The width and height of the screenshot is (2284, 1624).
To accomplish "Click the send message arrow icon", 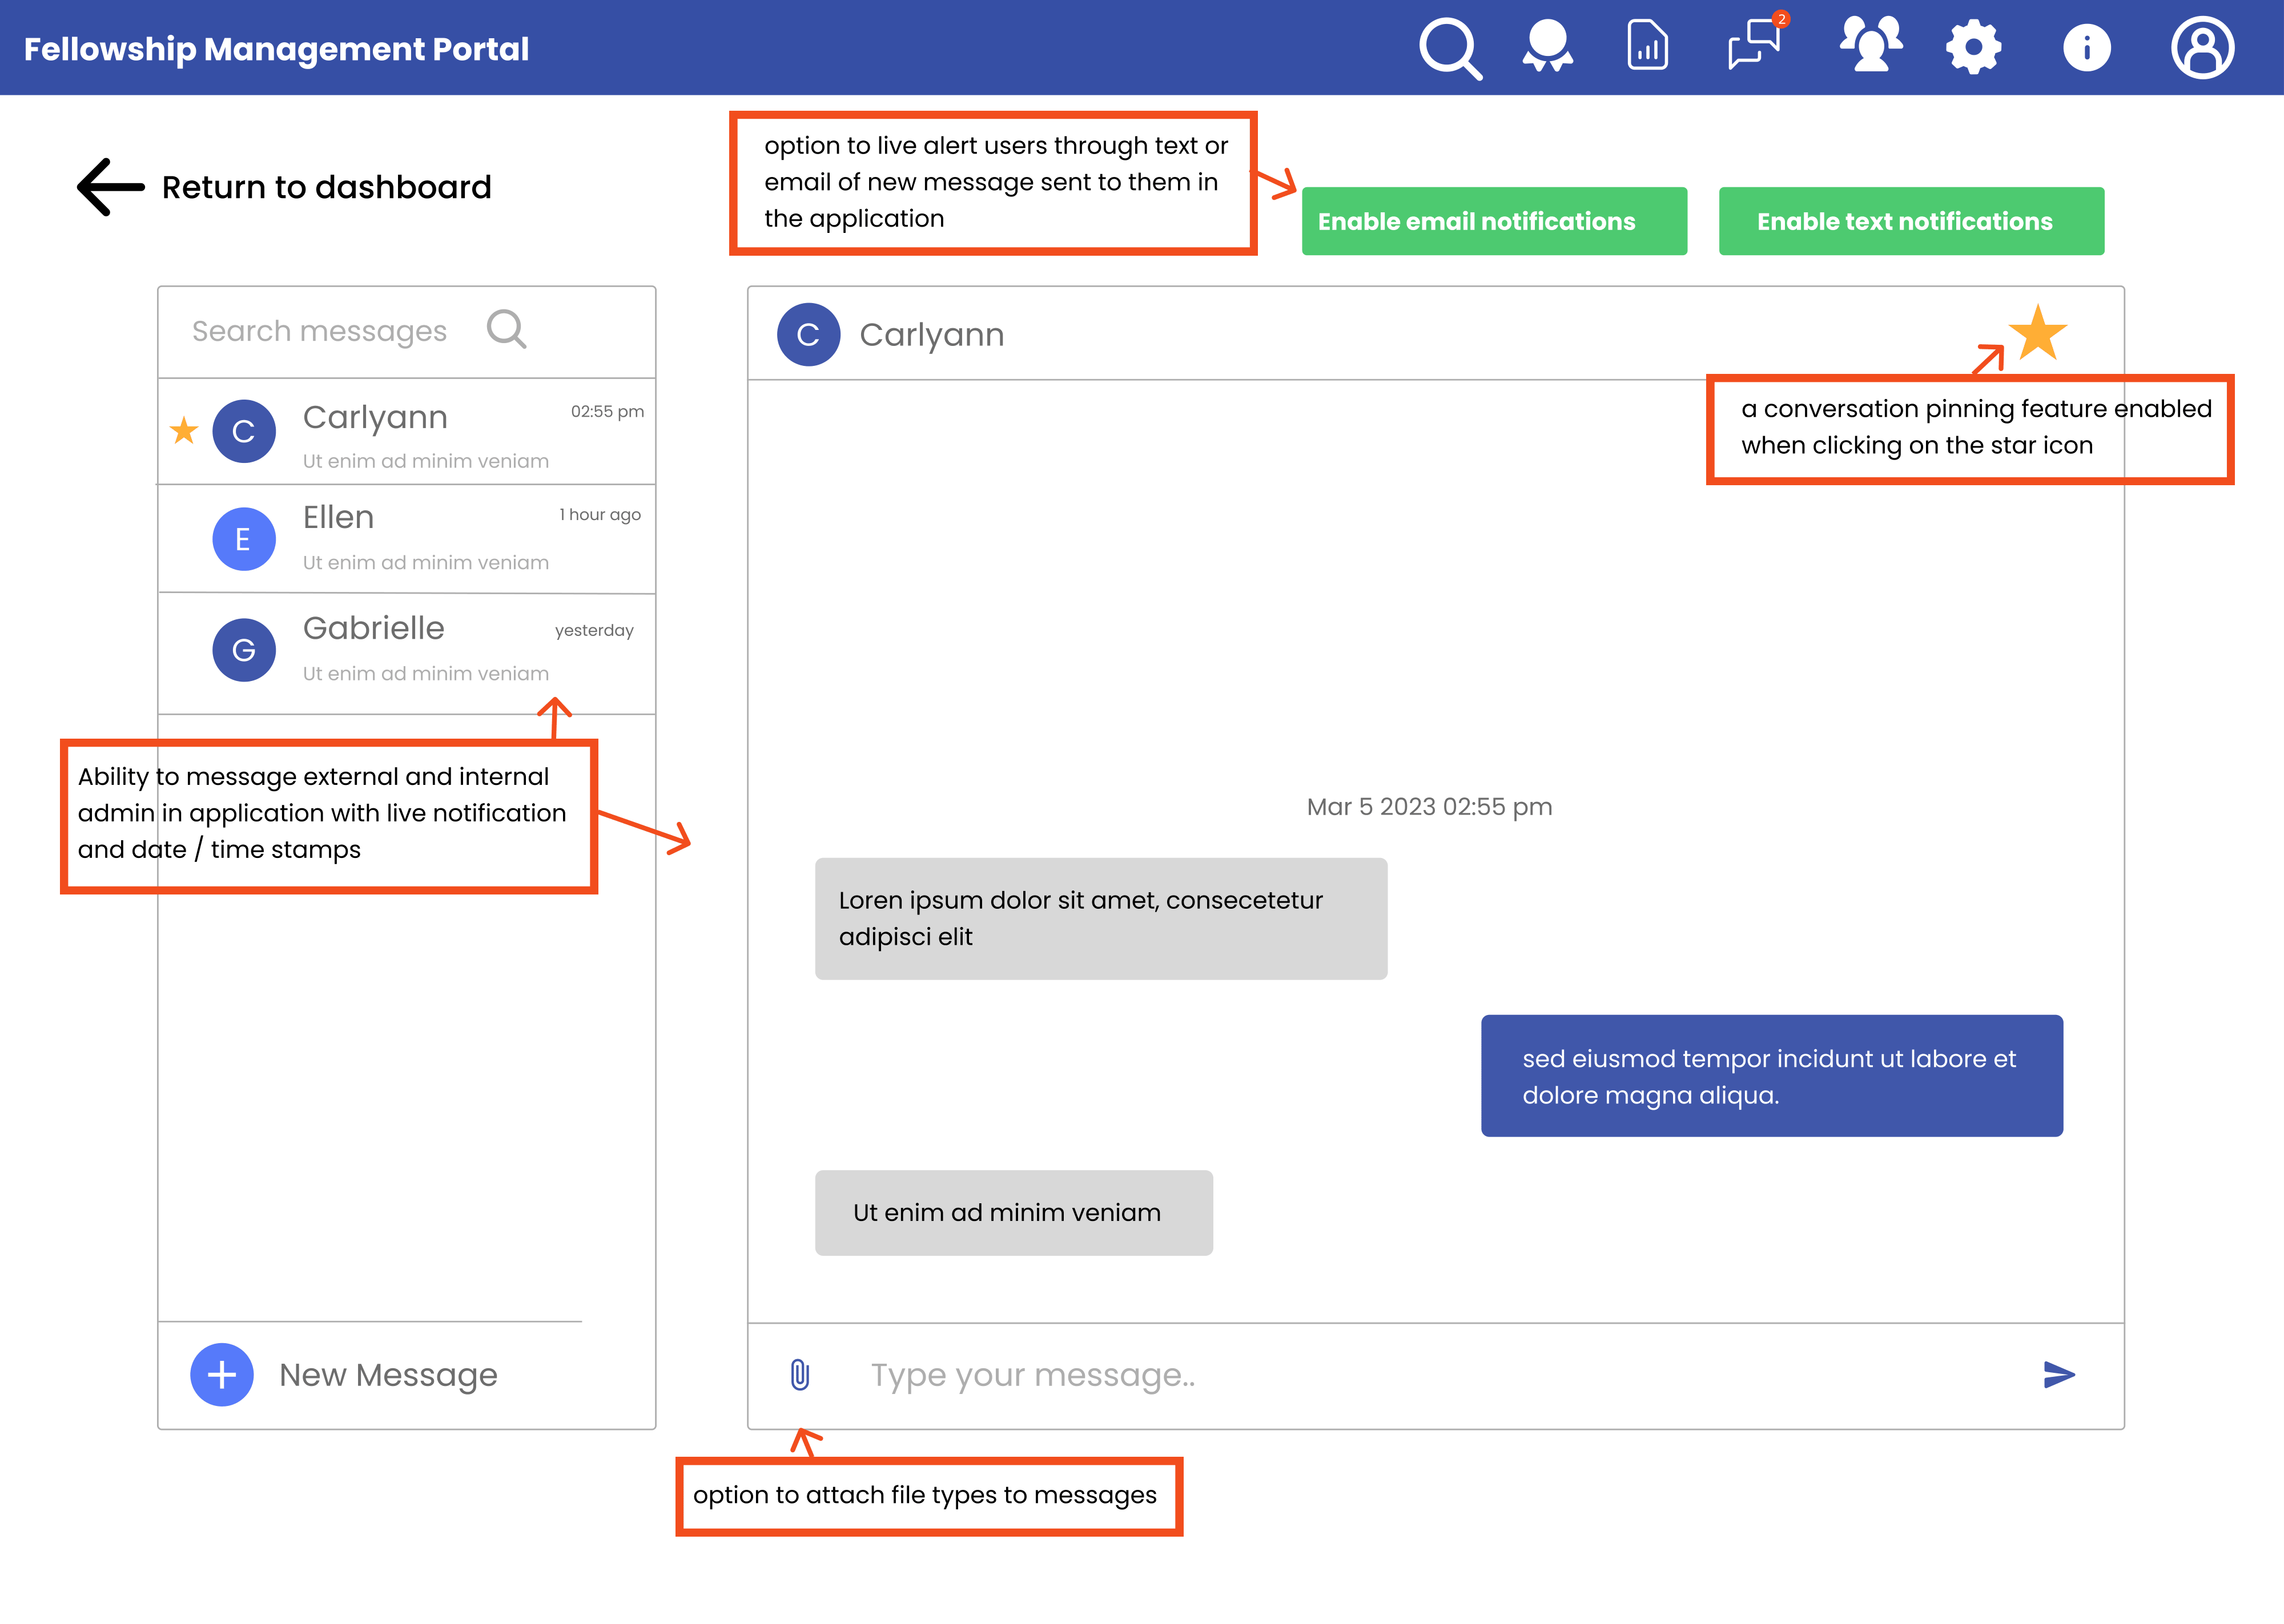I will click(x=2059, y=1375).
